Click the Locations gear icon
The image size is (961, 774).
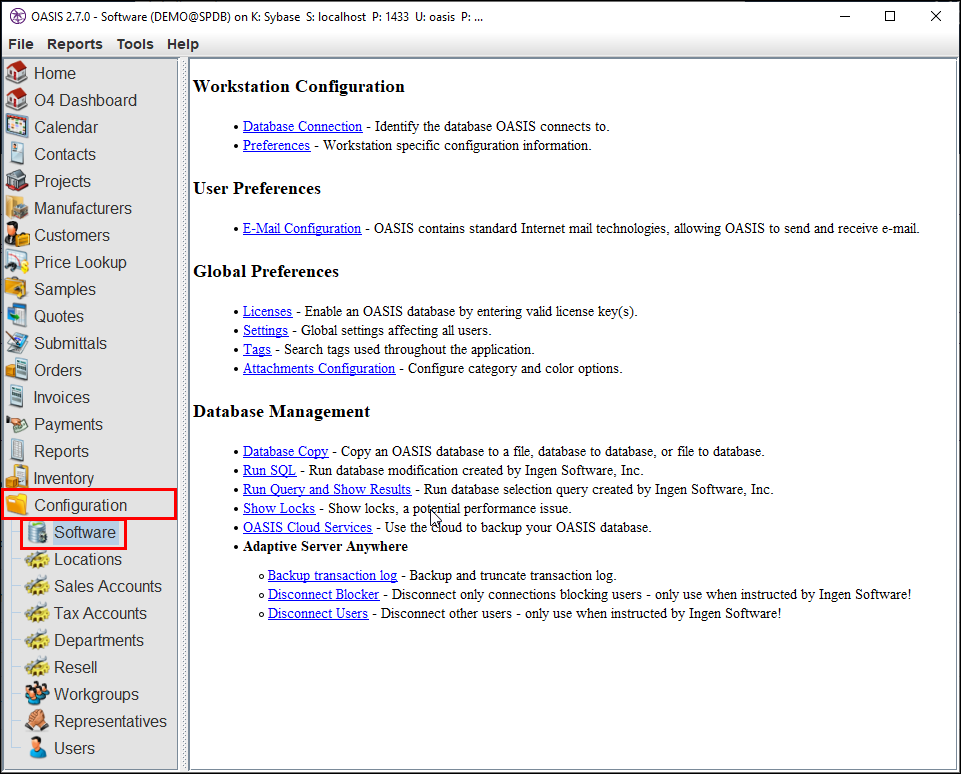37,559
